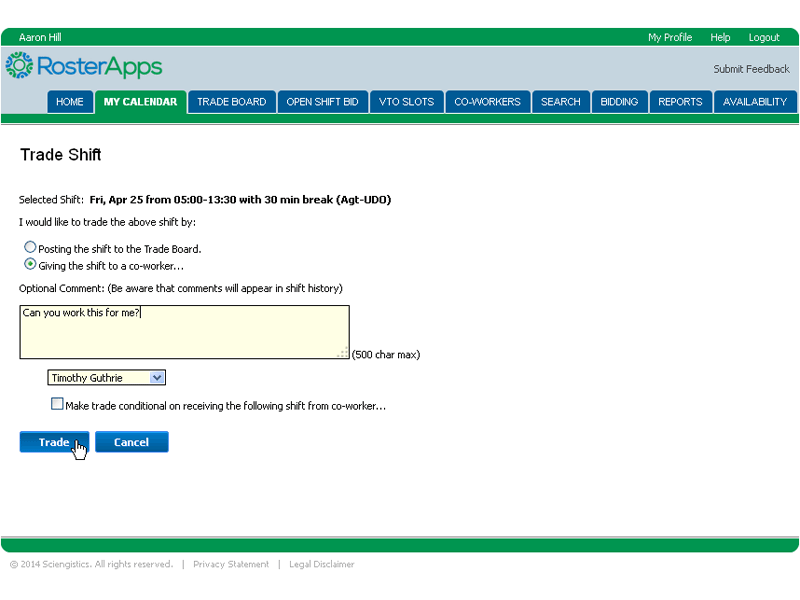Open the TRADE BOARD tab
This screenshot has height=600, width=800.
[231, 102]
